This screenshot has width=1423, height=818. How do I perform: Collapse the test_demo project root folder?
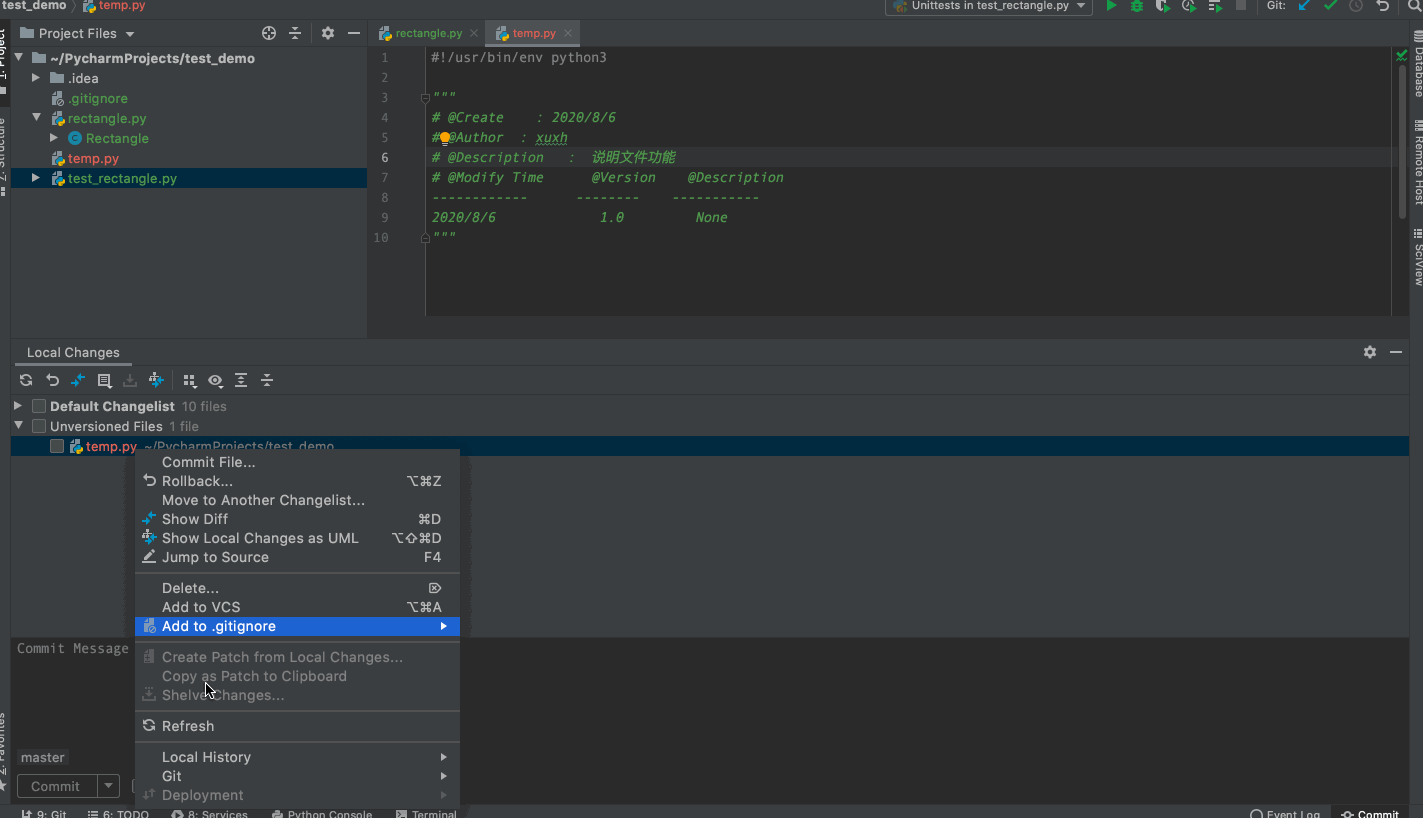coord(18,58)
